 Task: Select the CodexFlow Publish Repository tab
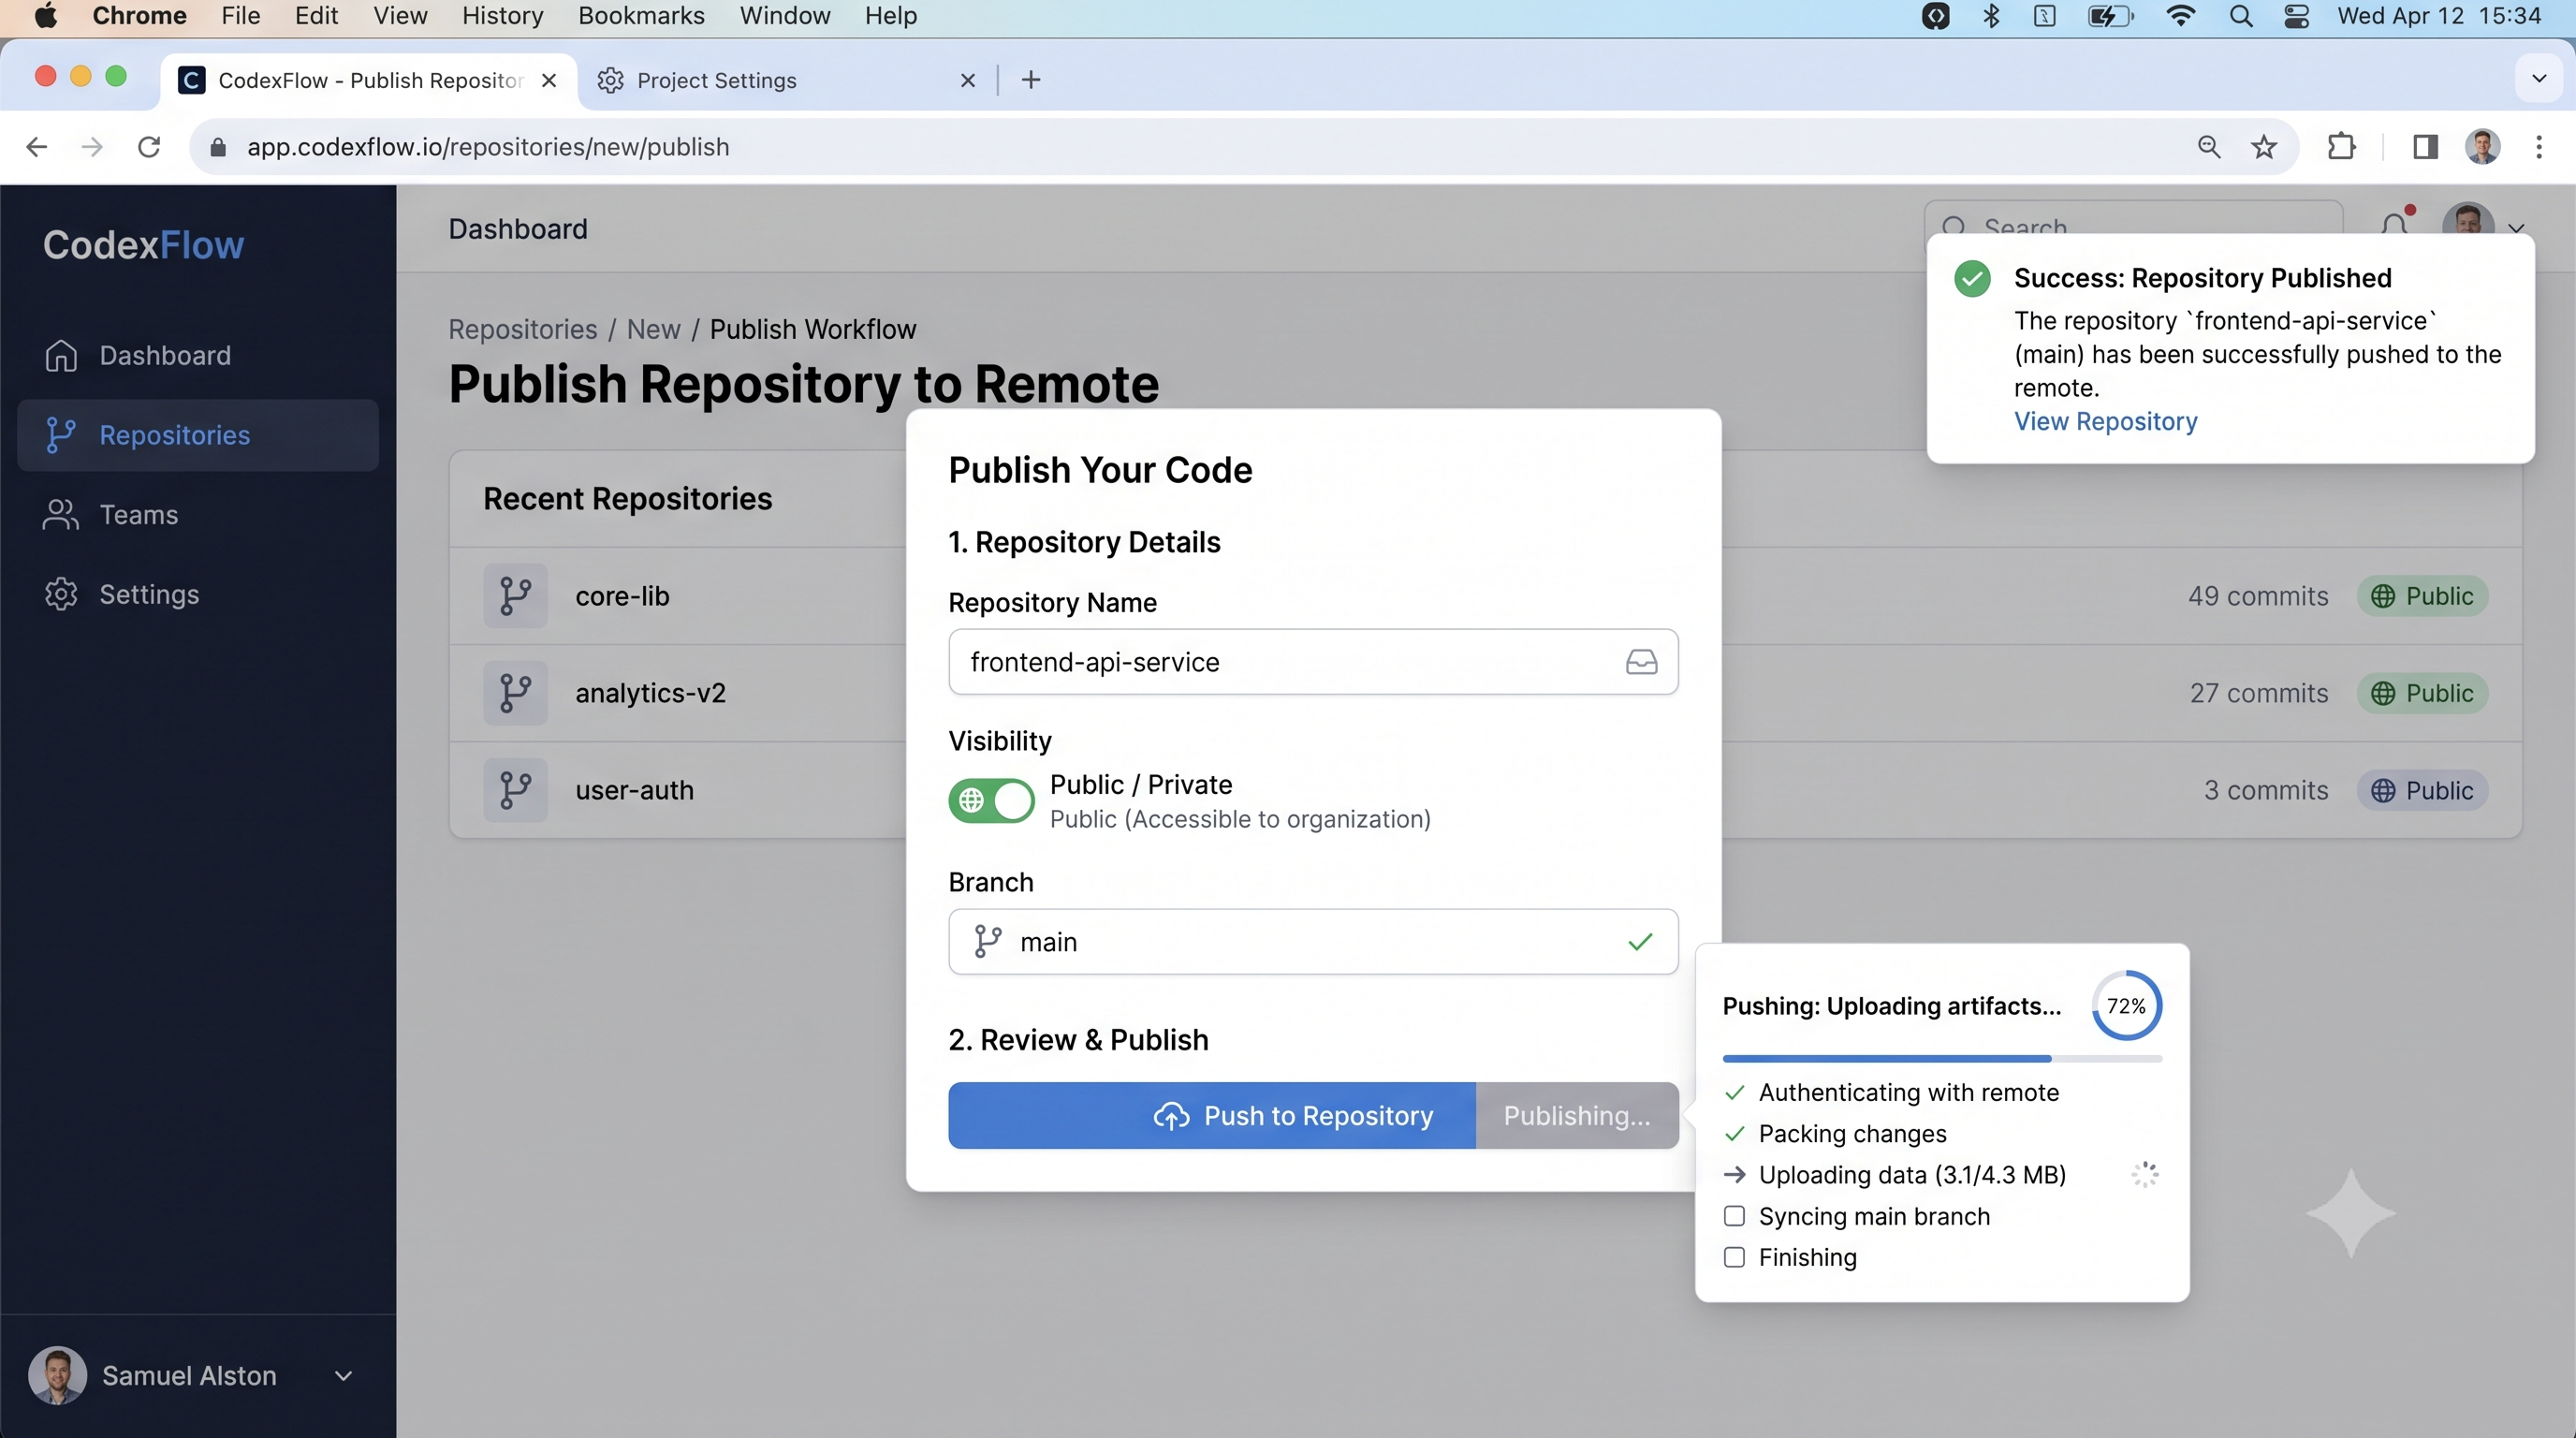point(368,80)
